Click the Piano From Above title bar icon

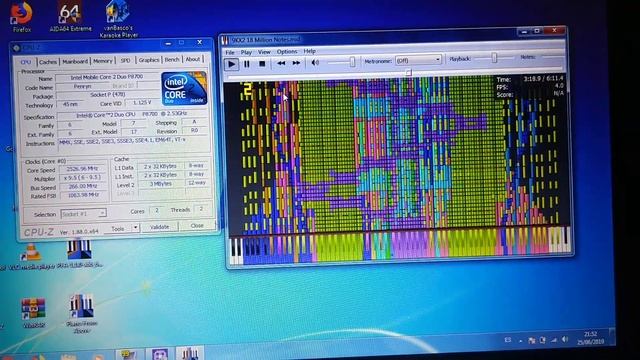point(224,40)
